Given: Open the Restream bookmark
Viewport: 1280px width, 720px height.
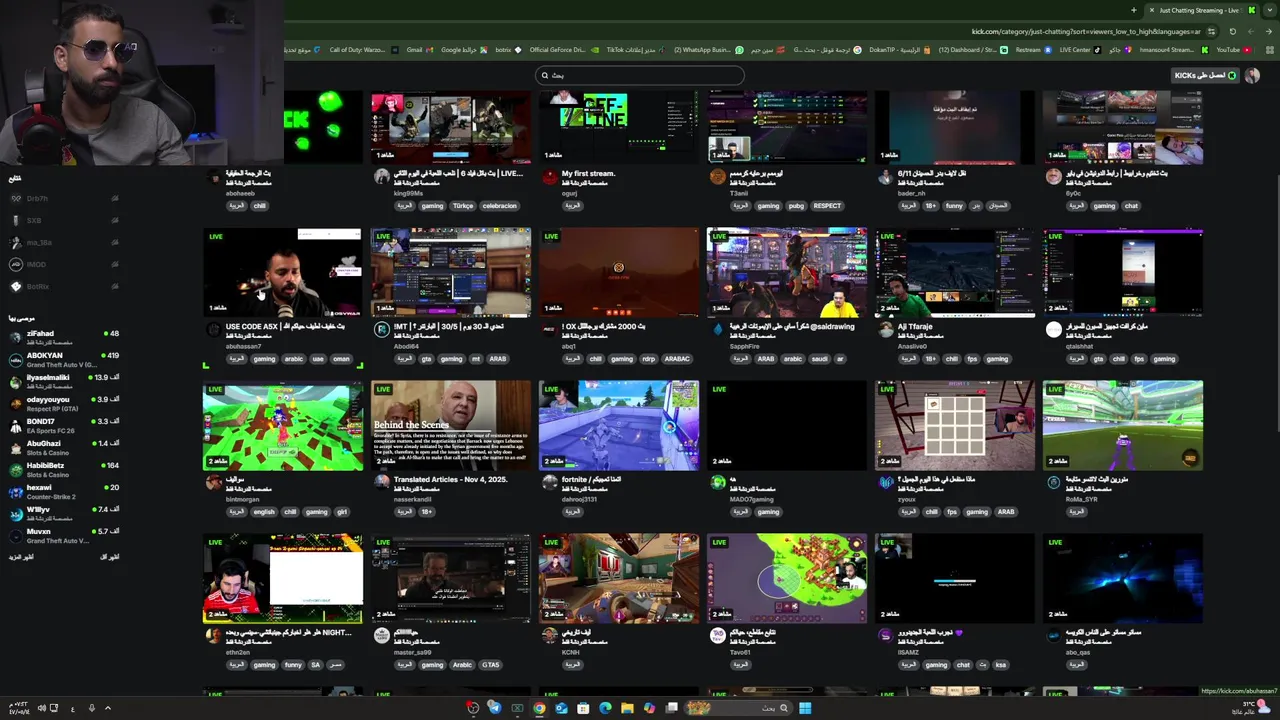Looking at the screenshot, I should [1033, 50].
